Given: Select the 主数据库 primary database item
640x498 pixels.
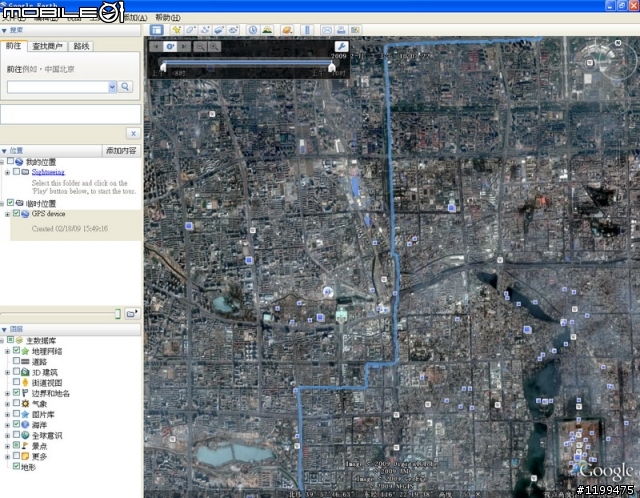Looking at the screenshot, I should pos(41,340).
